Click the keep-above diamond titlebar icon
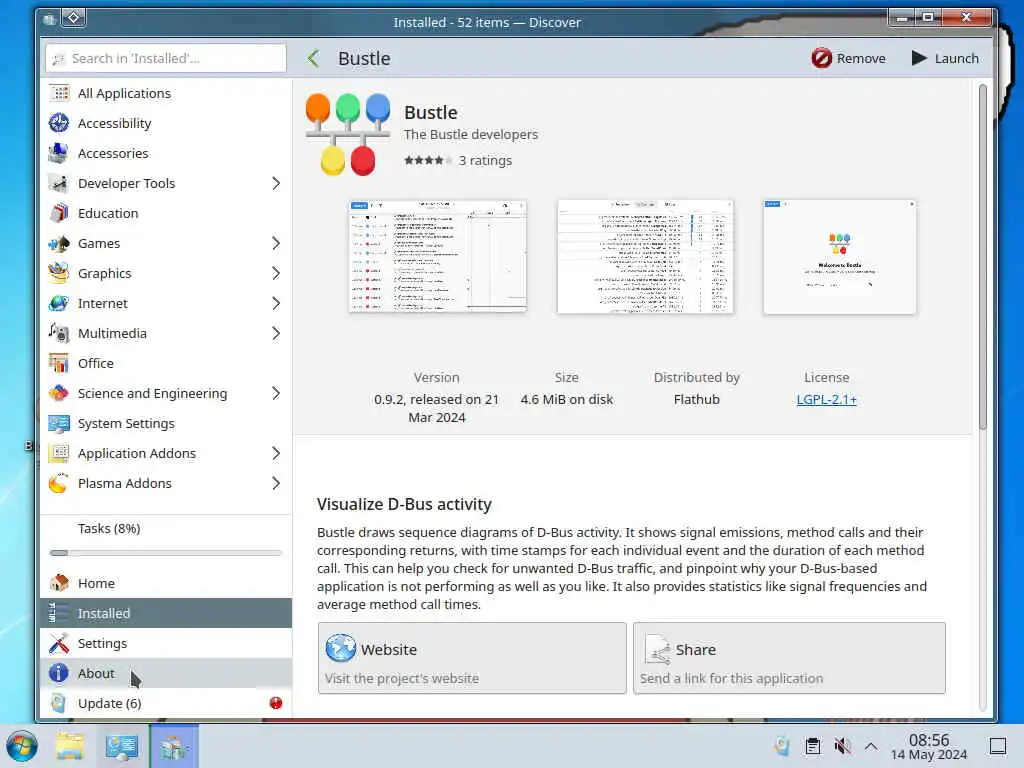This screenshot has height=768, width=1024. pyautogui.click(x=74, y=18)
